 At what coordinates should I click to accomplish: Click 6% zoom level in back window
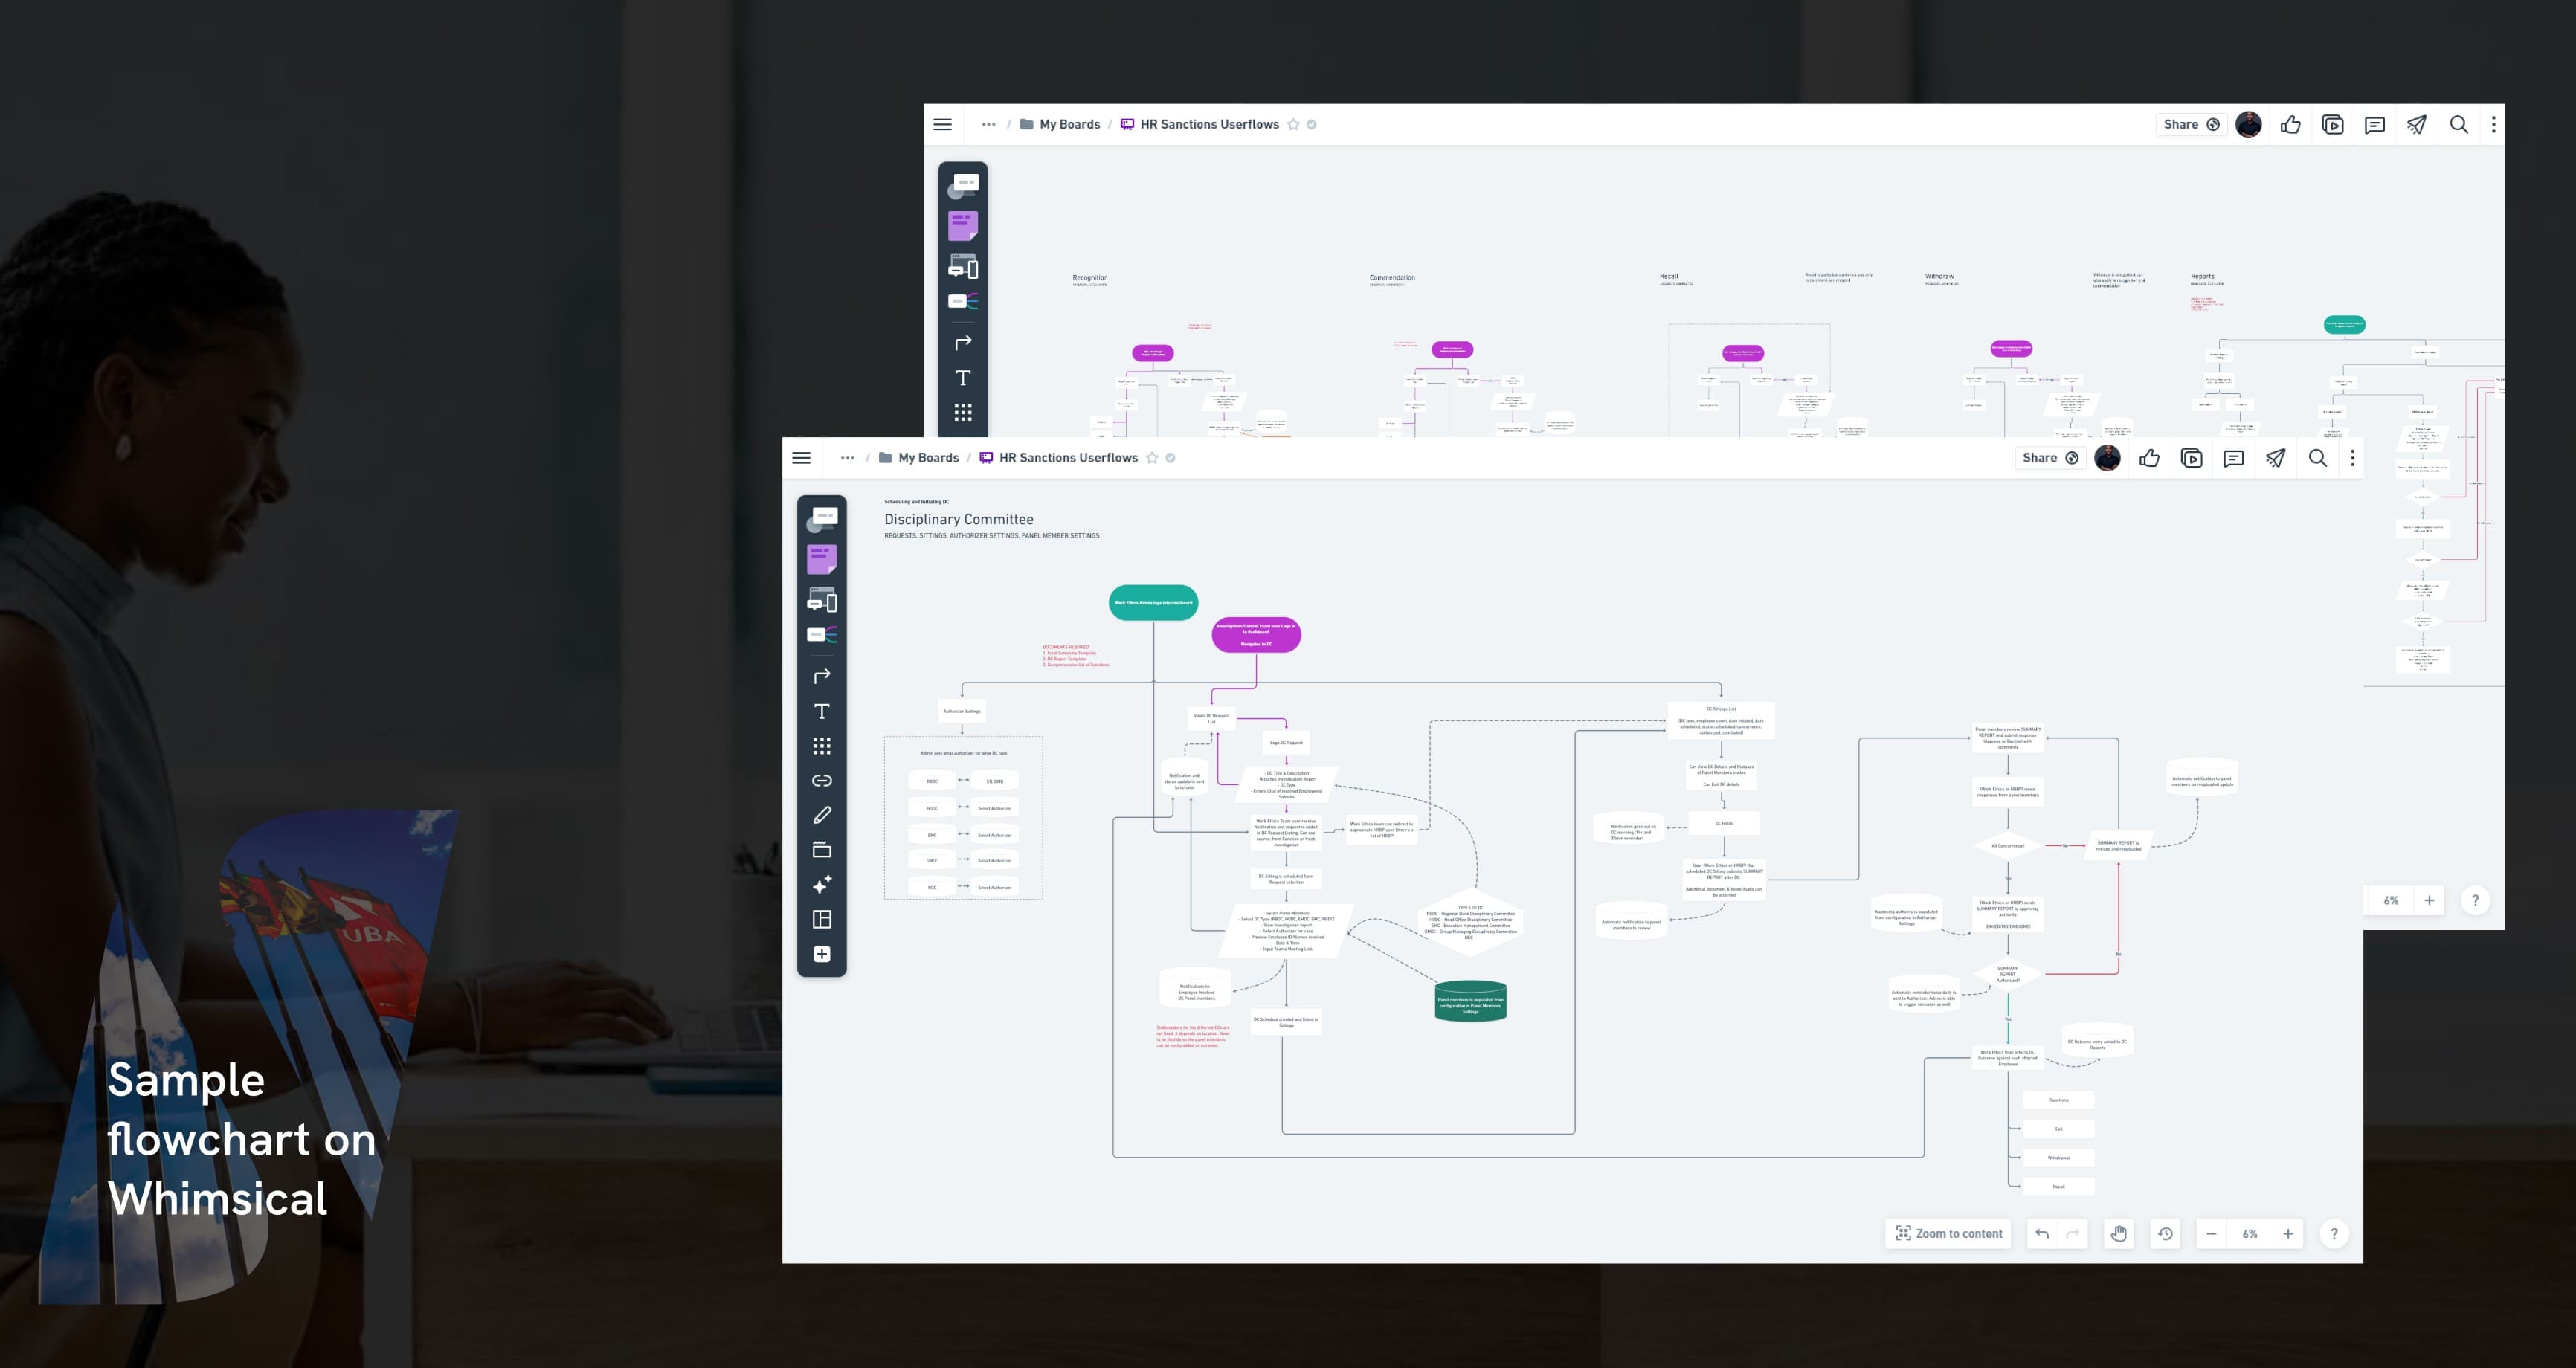pos(2390,900)
